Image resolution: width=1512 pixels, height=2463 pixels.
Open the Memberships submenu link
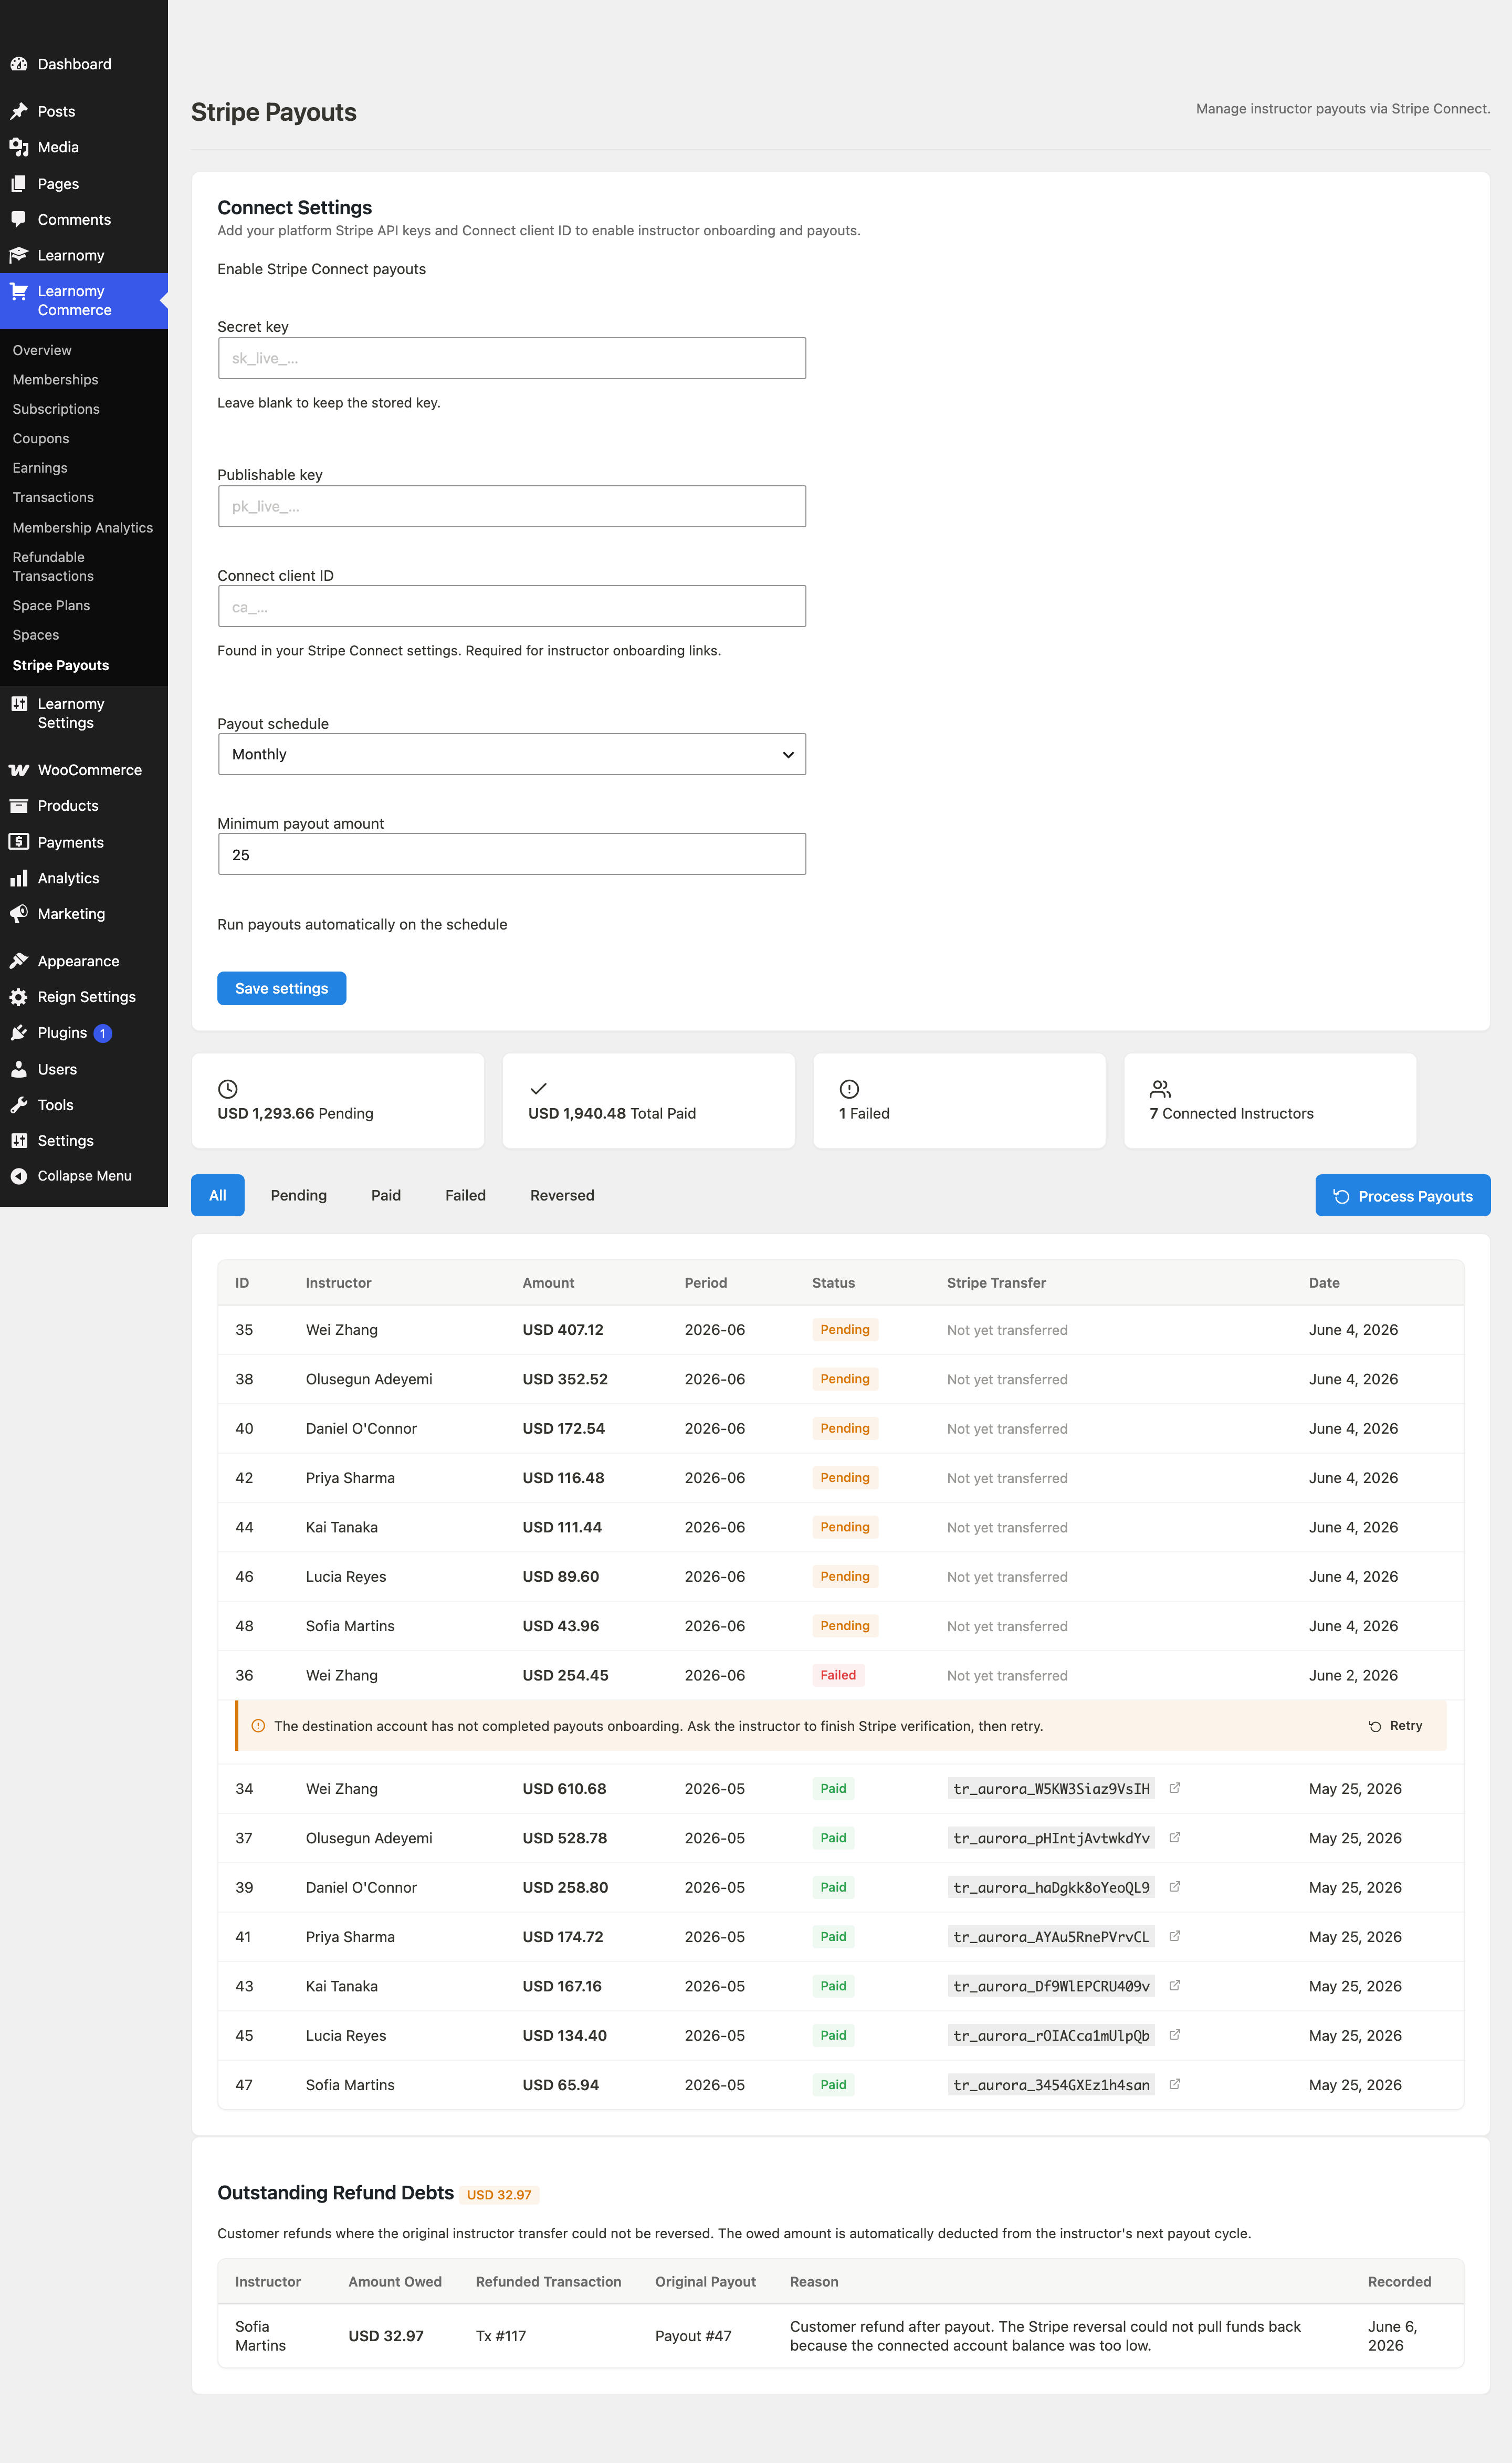coord(55,379)
